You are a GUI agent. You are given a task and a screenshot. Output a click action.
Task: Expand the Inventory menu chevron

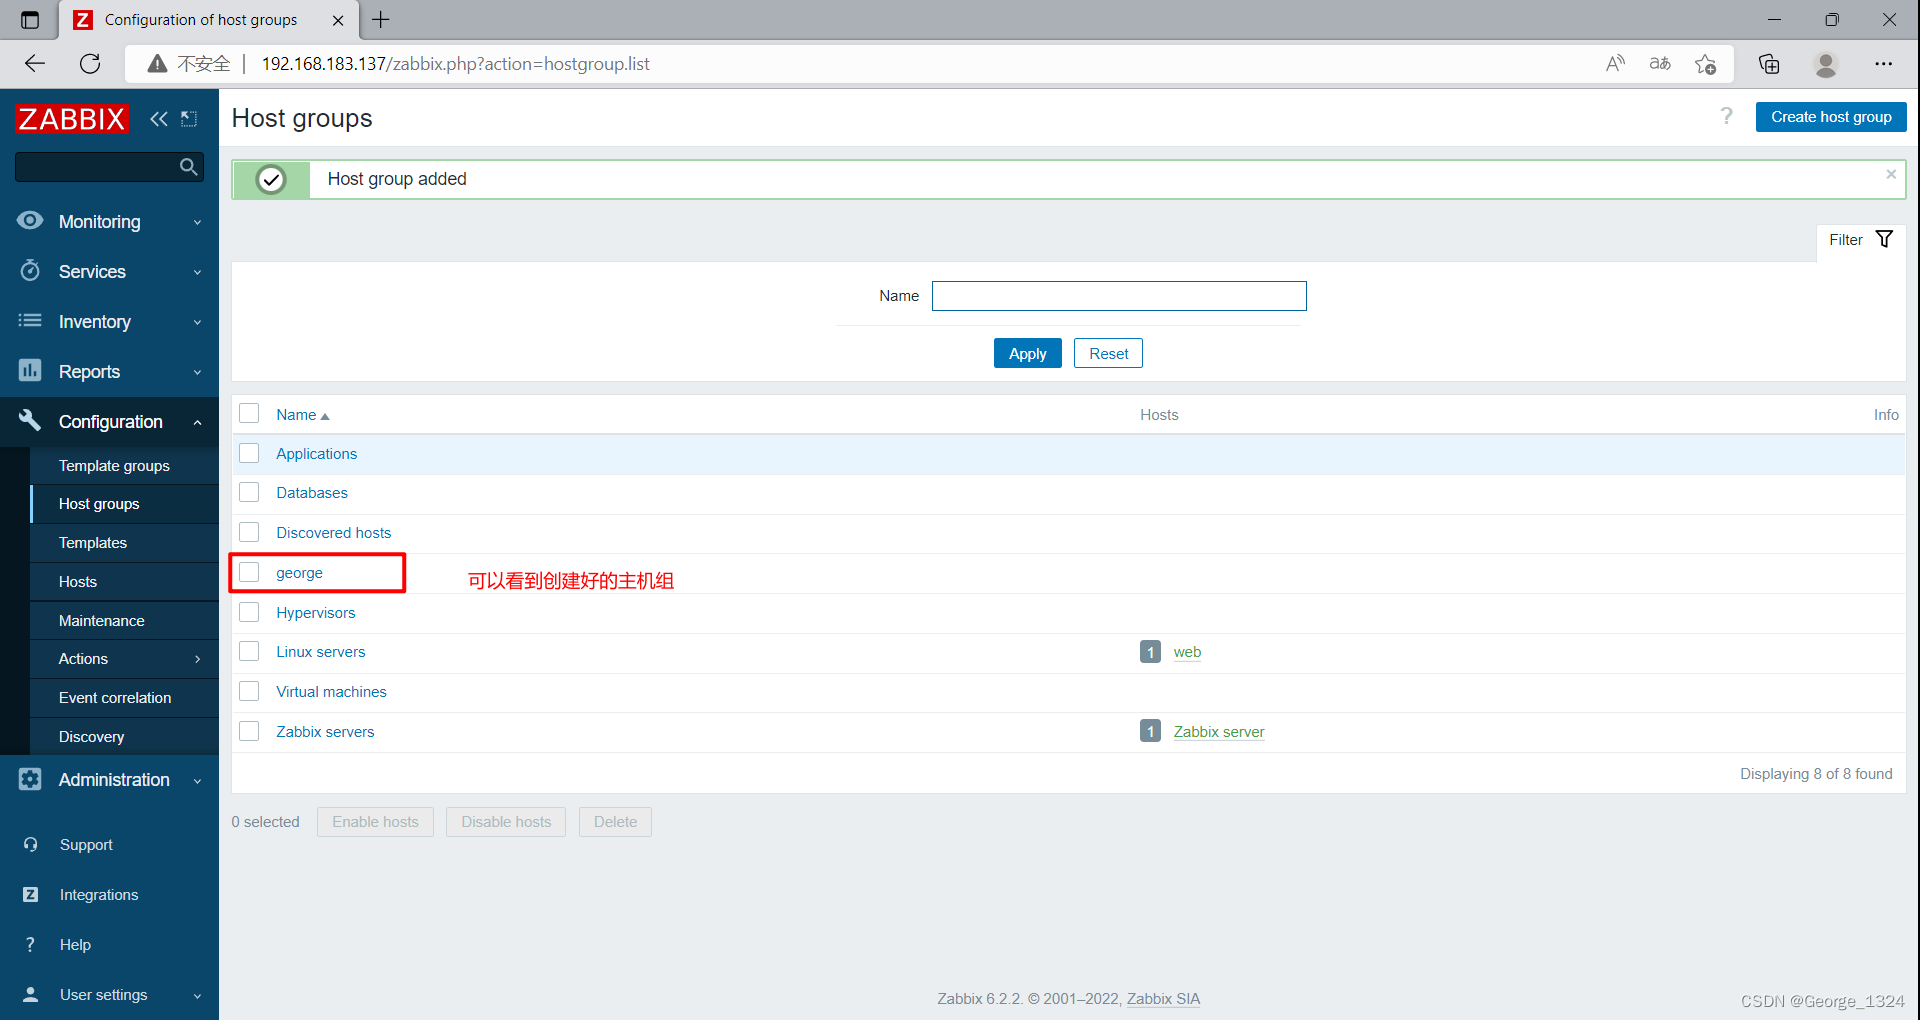point(197,323)
